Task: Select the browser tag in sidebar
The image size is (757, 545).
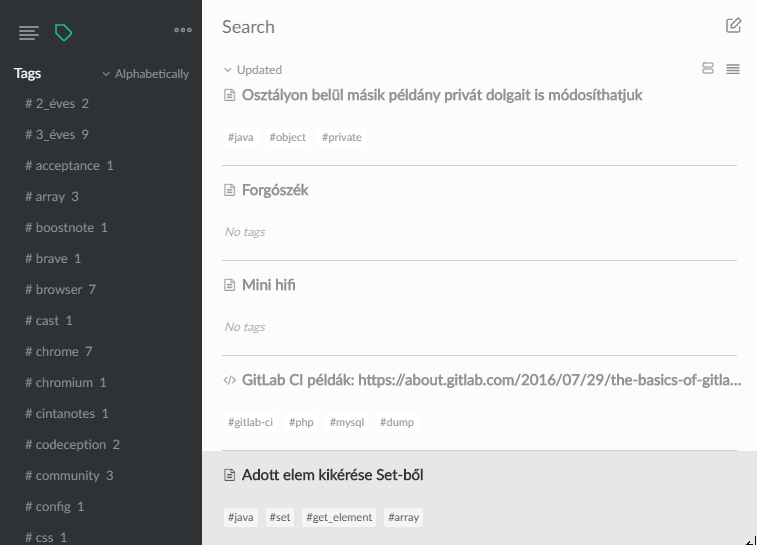Action: 60,289
